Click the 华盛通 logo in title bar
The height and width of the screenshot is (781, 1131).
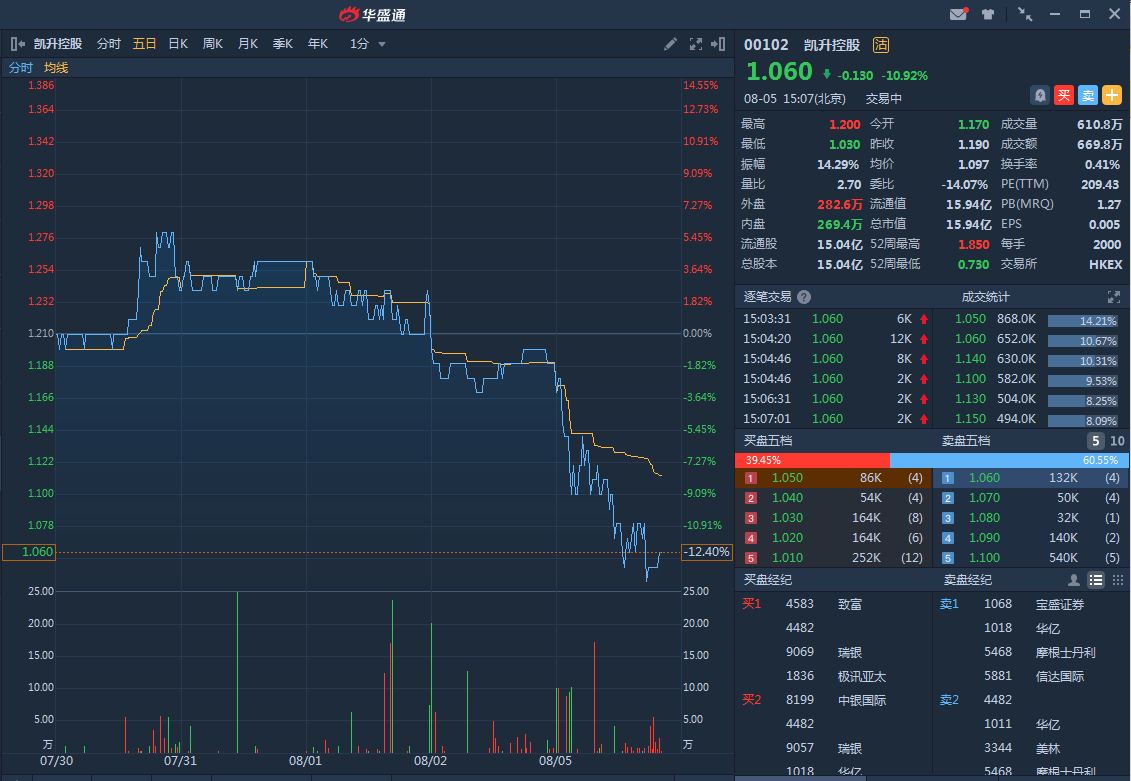(x=372, y=14)
